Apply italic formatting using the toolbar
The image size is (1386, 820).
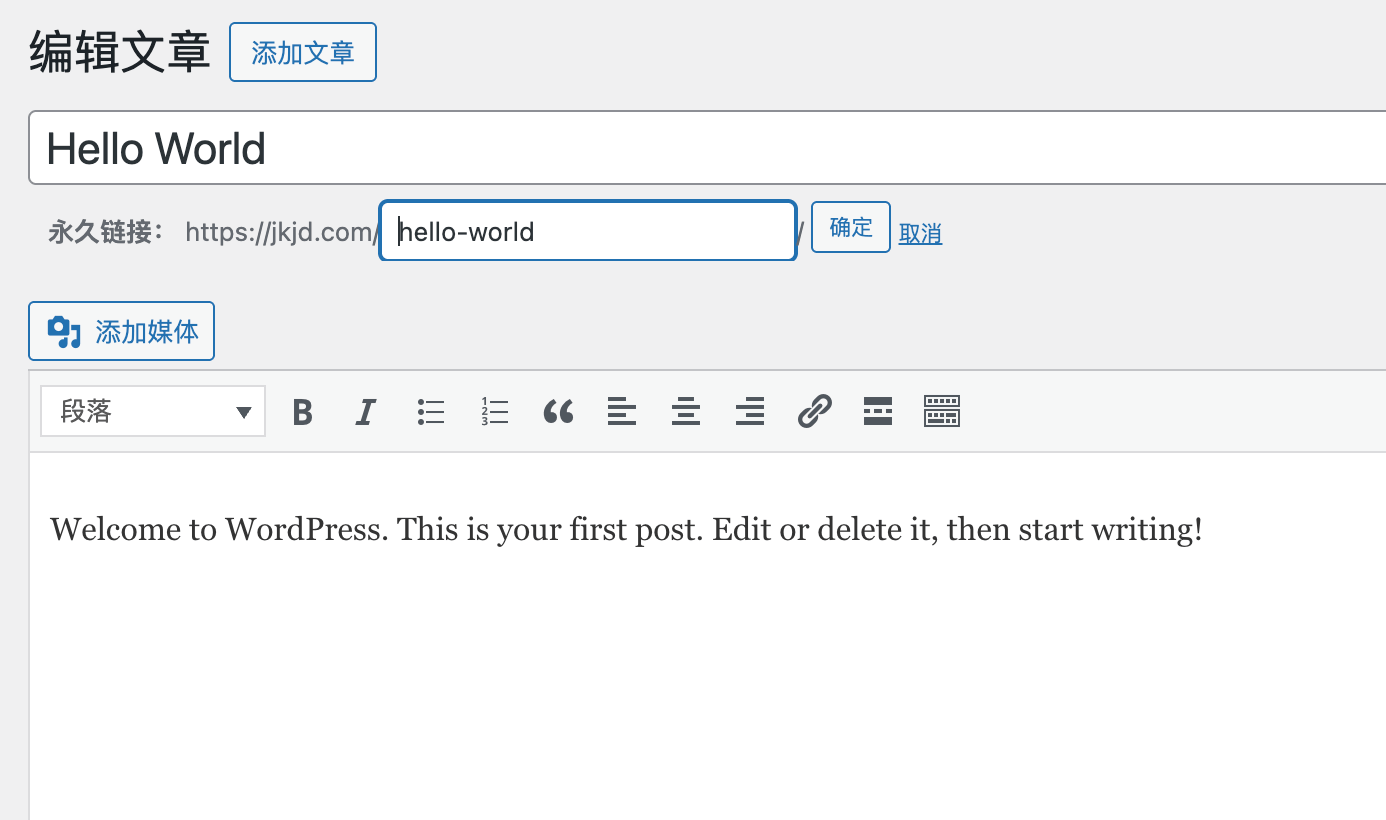[x=366, y=412]
